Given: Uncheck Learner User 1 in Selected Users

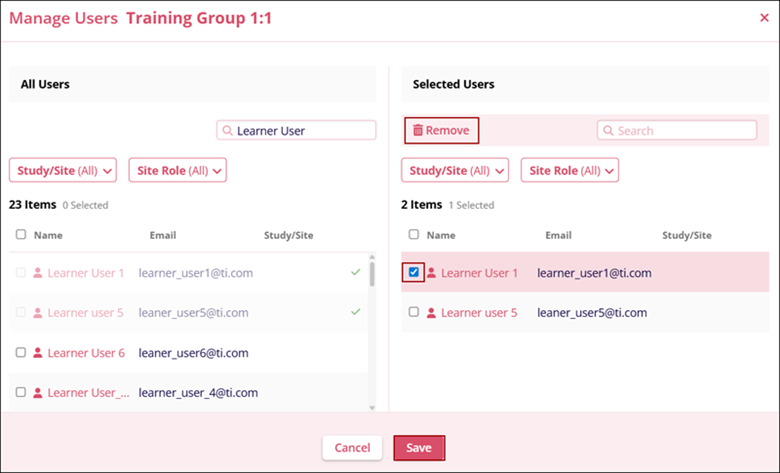Looking at the screenshot, I should (414, 272).
